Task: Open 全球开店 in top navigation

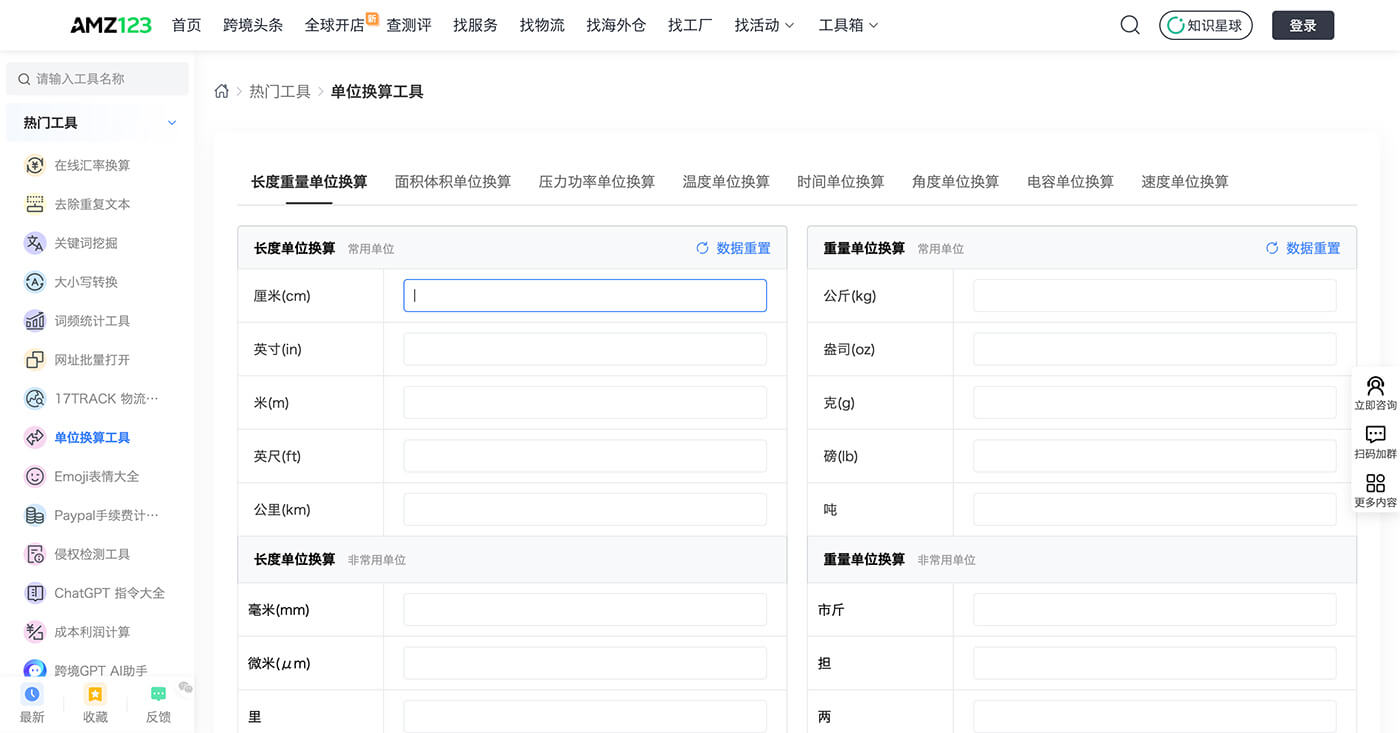Action: point(335,25)
